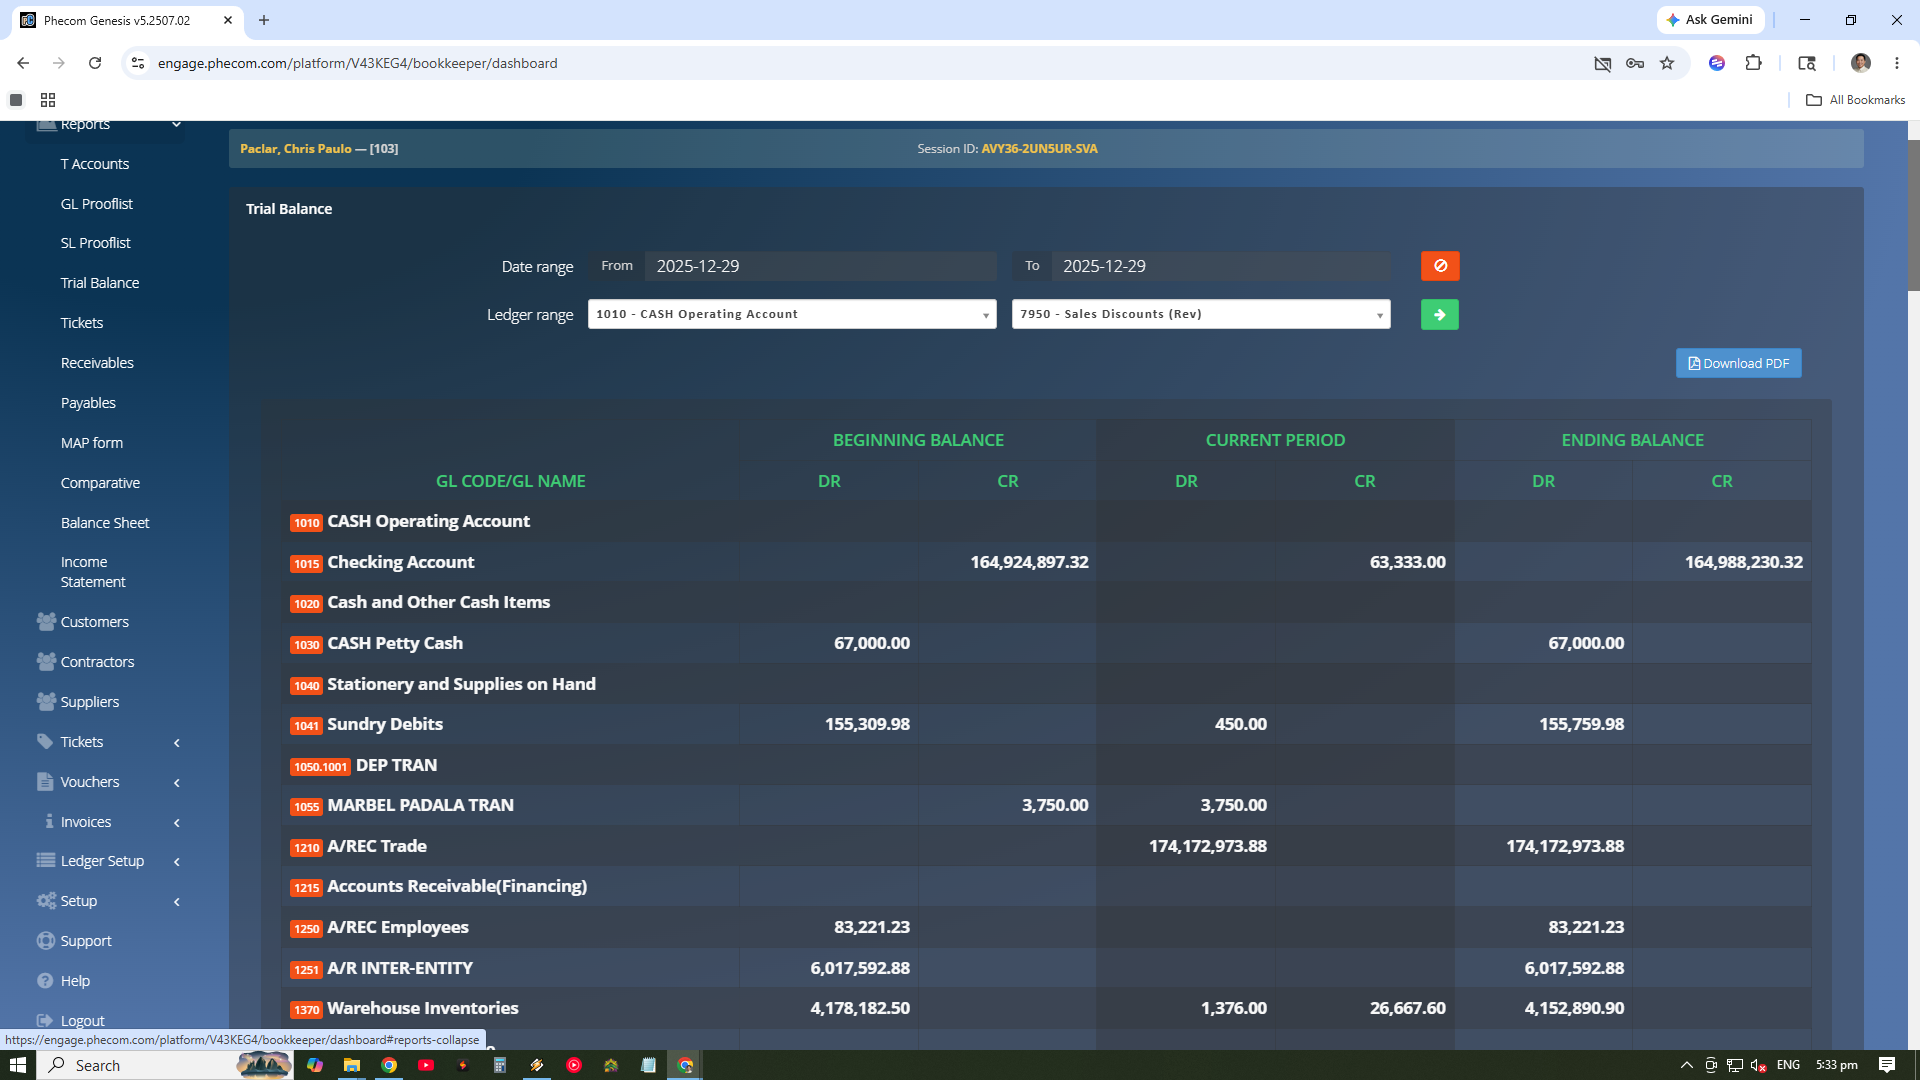
Task: Open the Income Statement report
Action: pyautogui.click(x=93, y=572)
